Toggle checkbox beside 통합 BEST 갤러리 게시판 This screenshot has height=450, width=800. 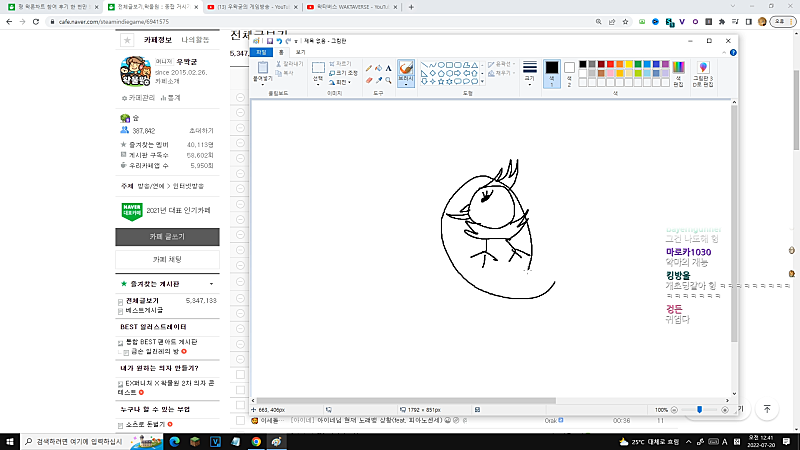tap(121, 343)
